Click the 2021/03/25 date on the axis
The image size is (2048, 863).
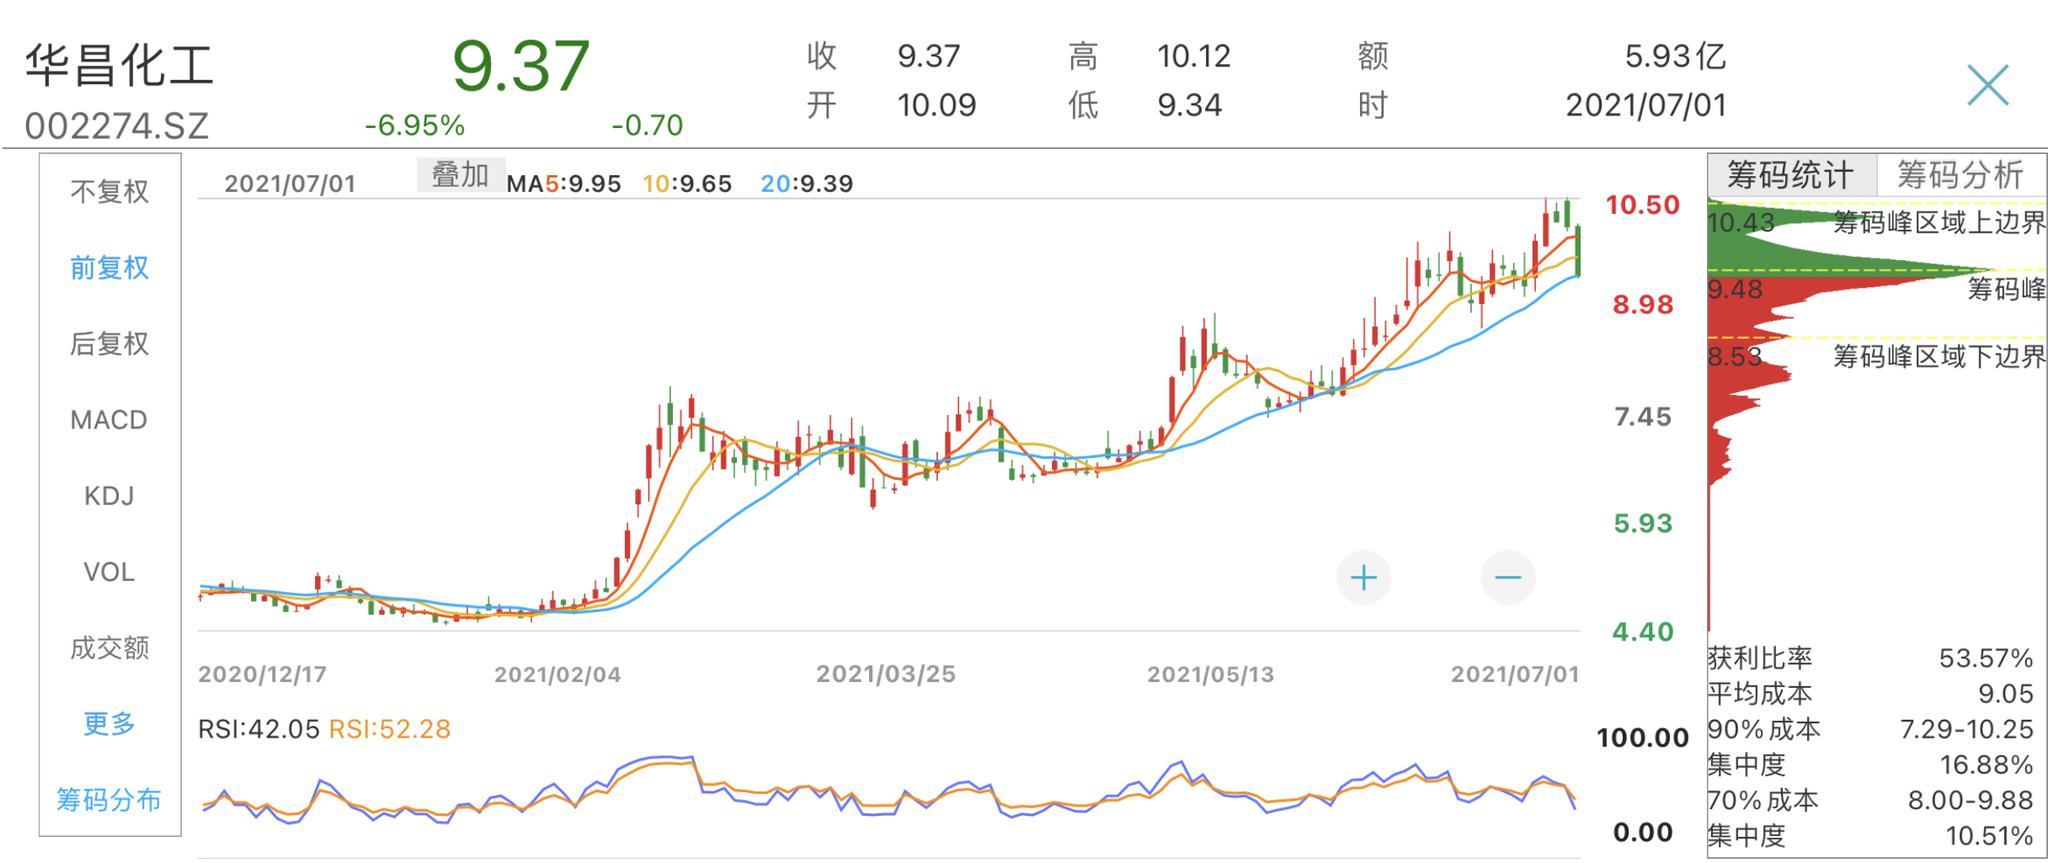(885, 674)
